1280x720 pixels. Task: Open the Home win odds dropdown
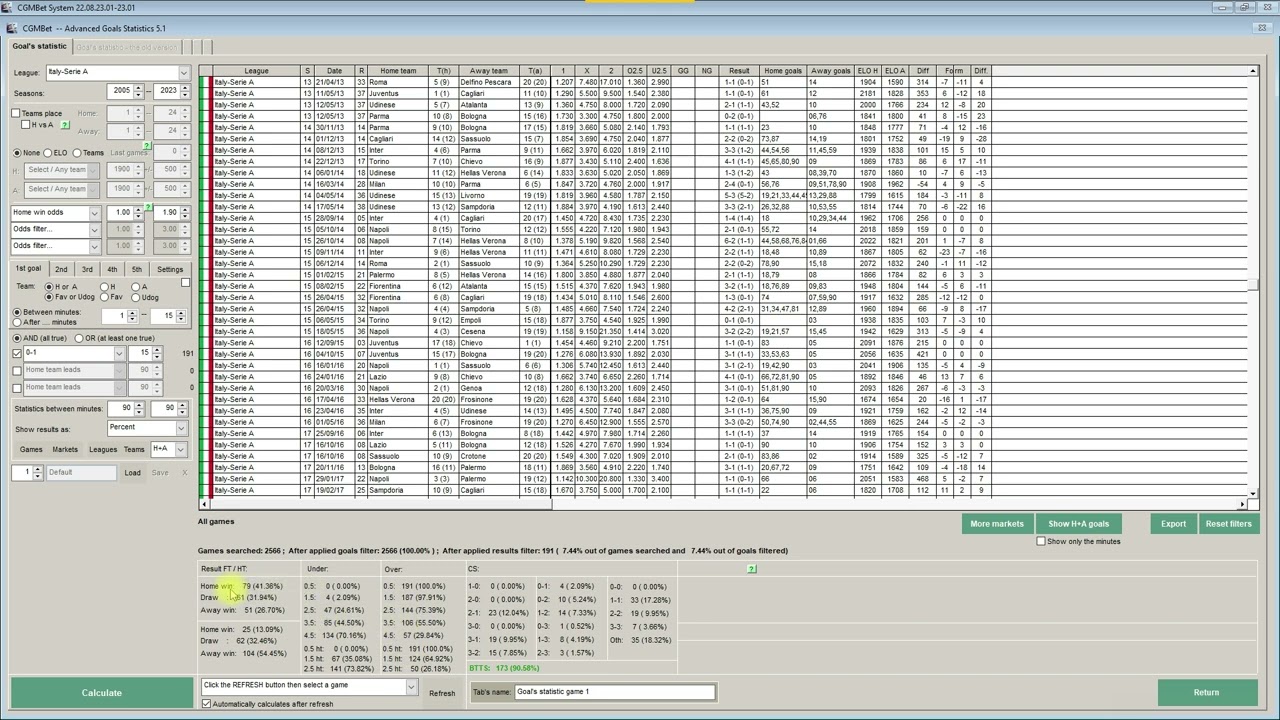click(x=95, y=212)
